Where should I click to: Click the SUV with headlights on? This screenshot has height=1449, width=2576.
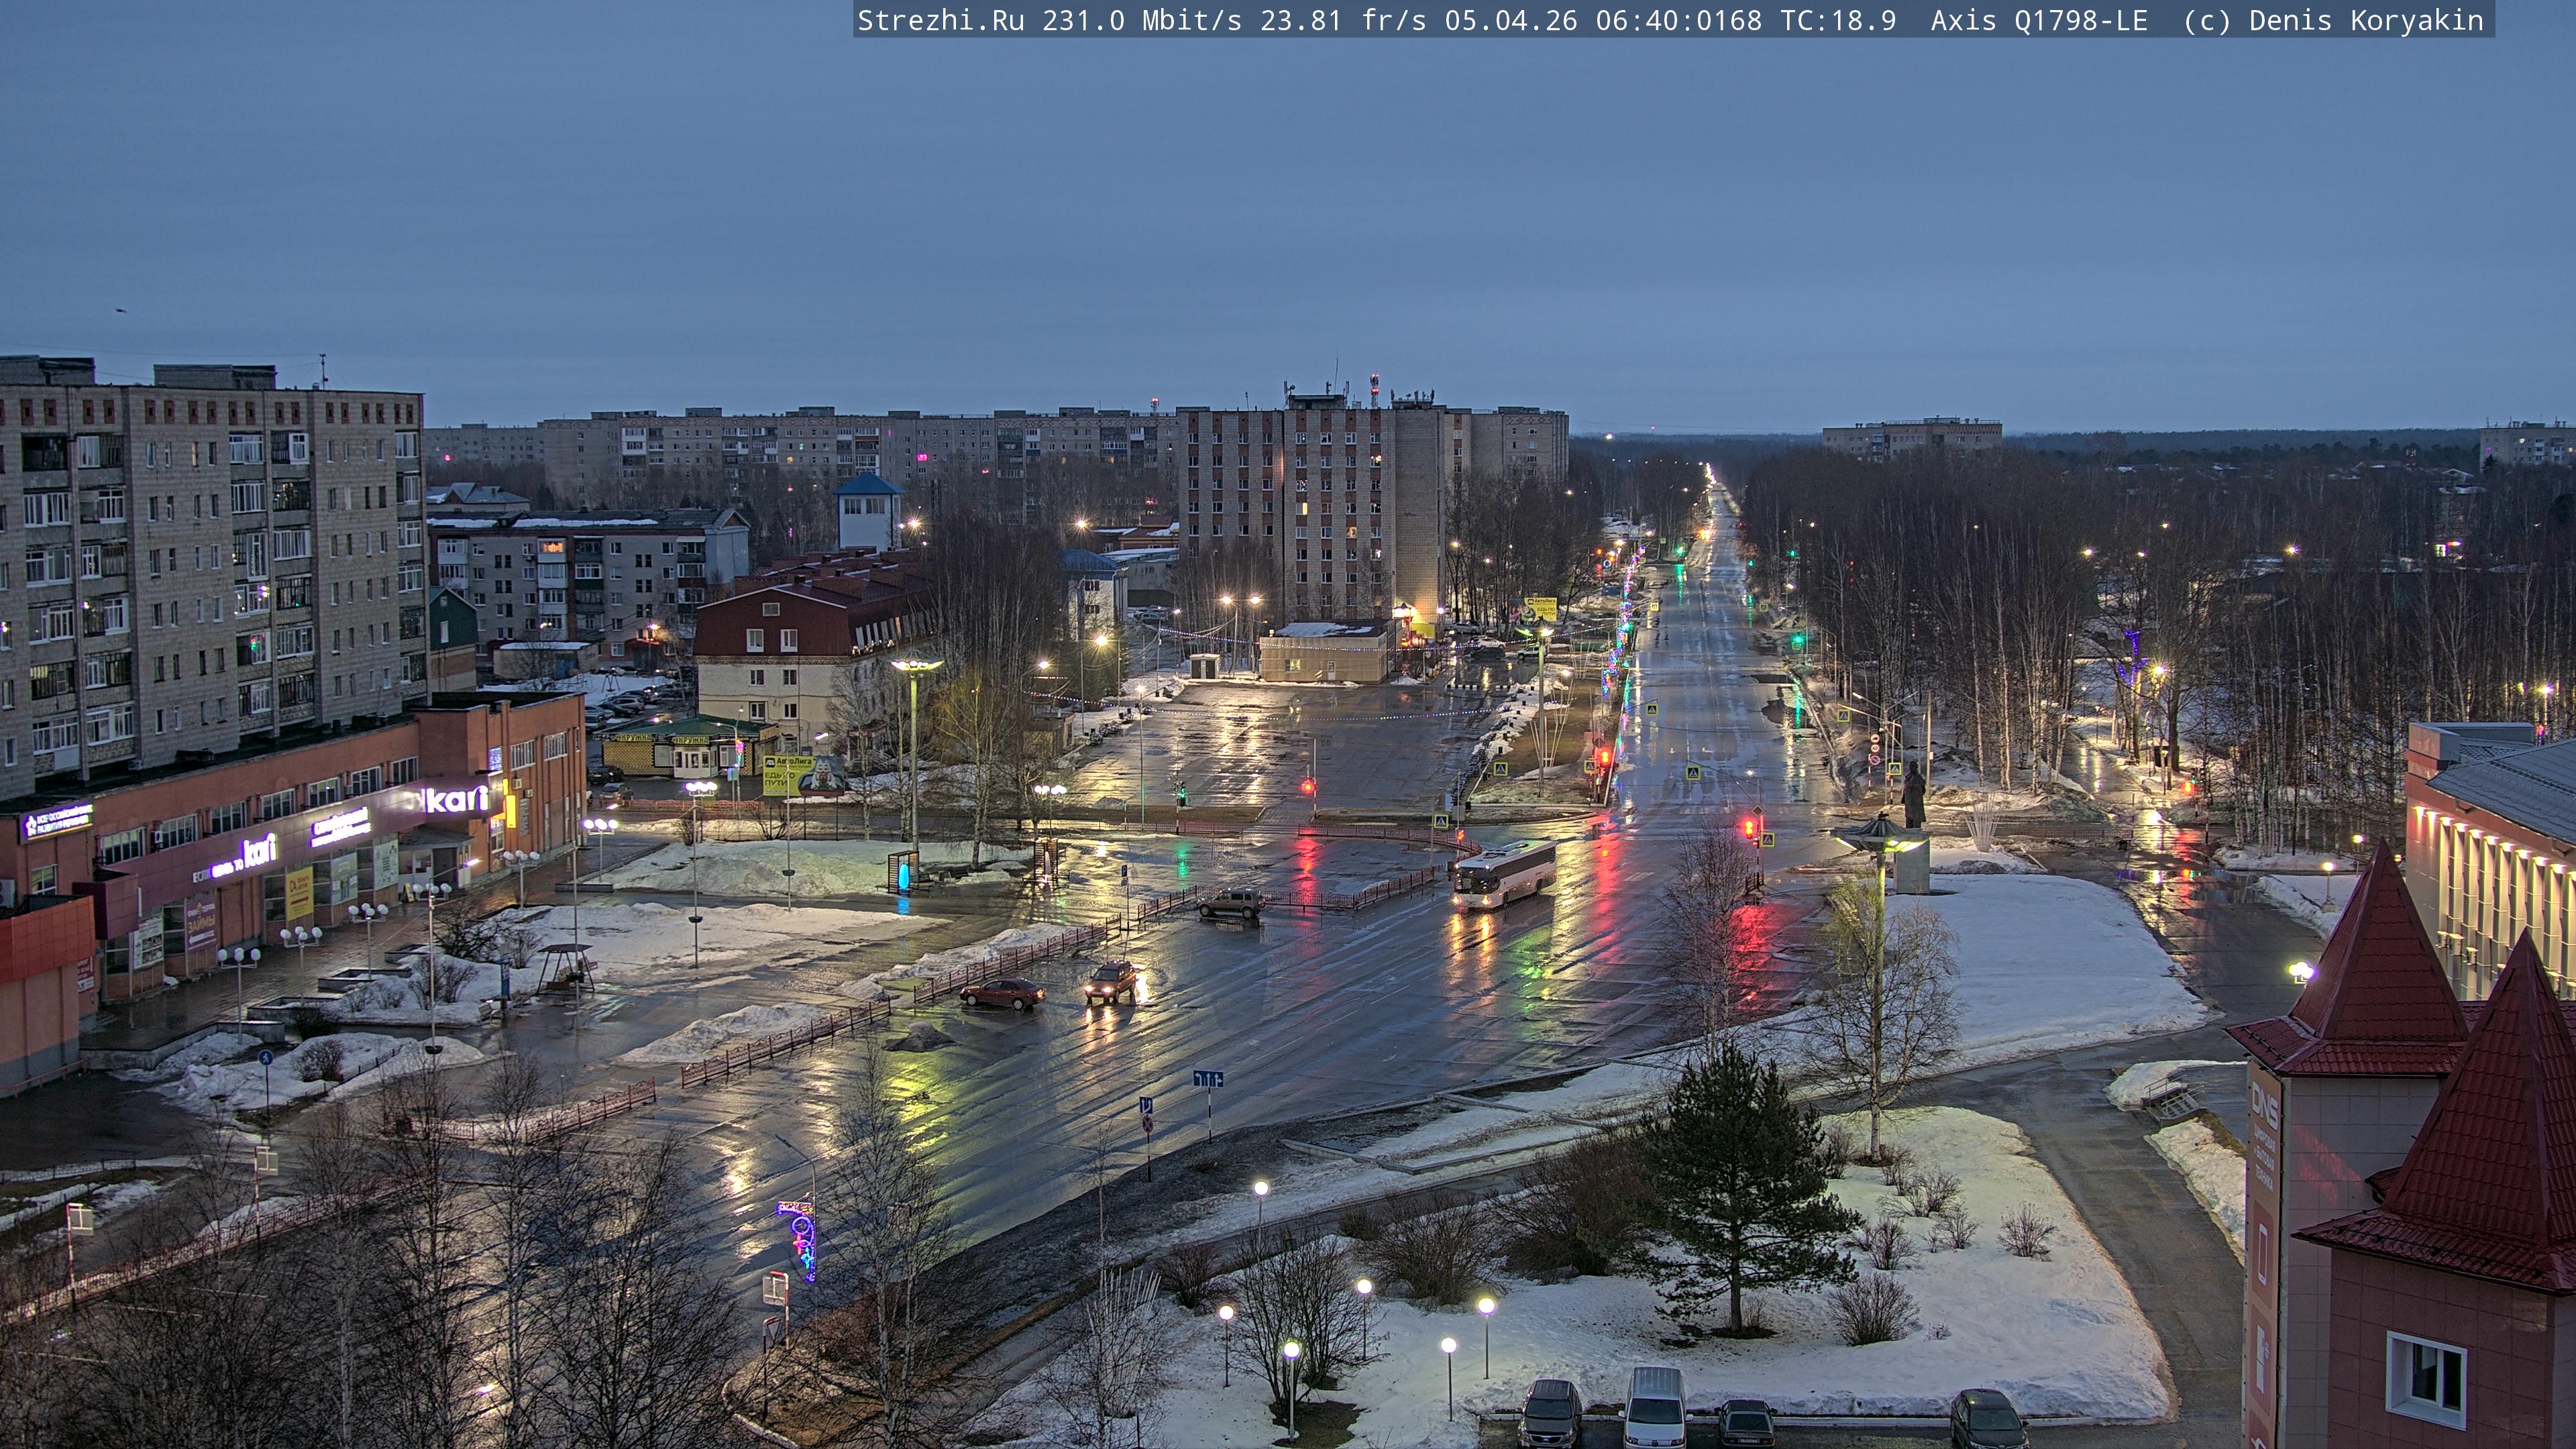click(x=1111, y=982)
